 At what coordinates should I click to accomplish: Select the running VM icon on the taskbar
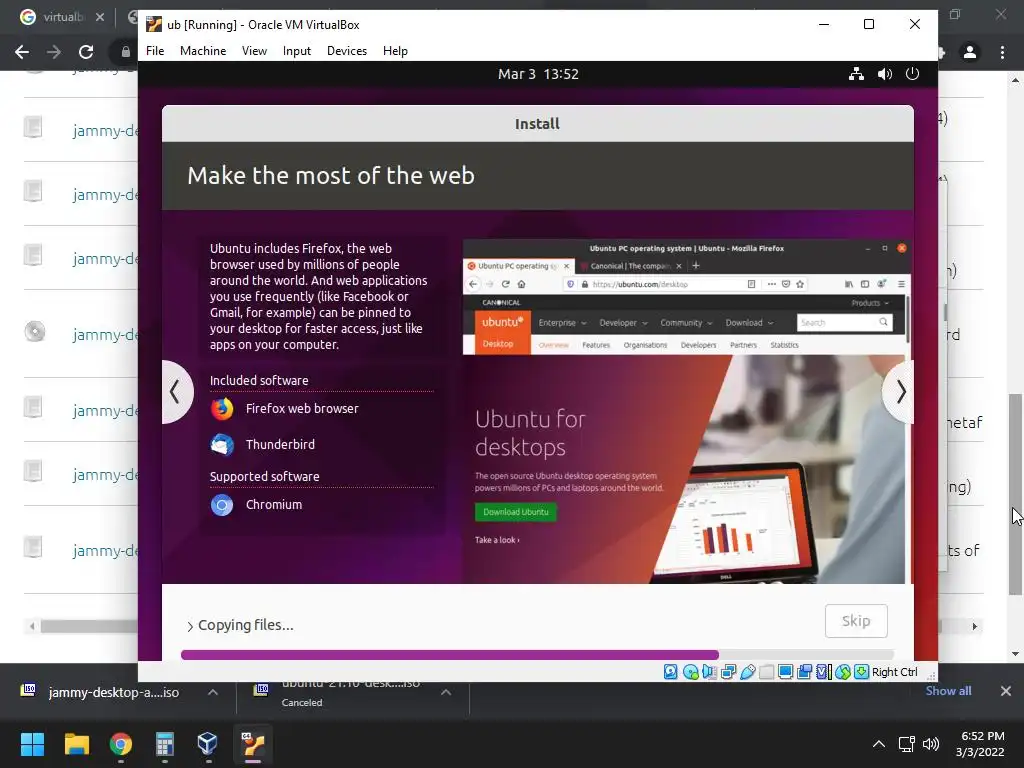253,744
